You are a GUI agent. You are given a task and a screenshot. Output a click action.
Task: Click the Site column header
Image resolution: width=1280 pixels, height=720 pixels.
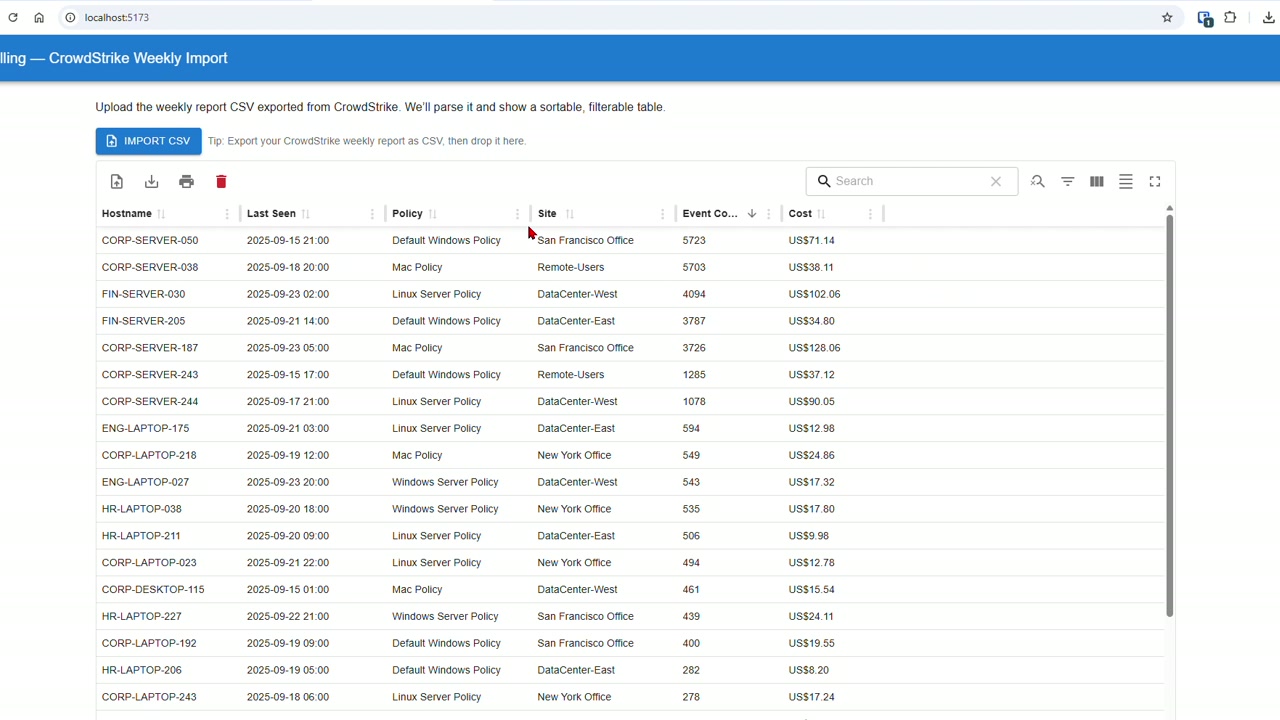(547, 214)
